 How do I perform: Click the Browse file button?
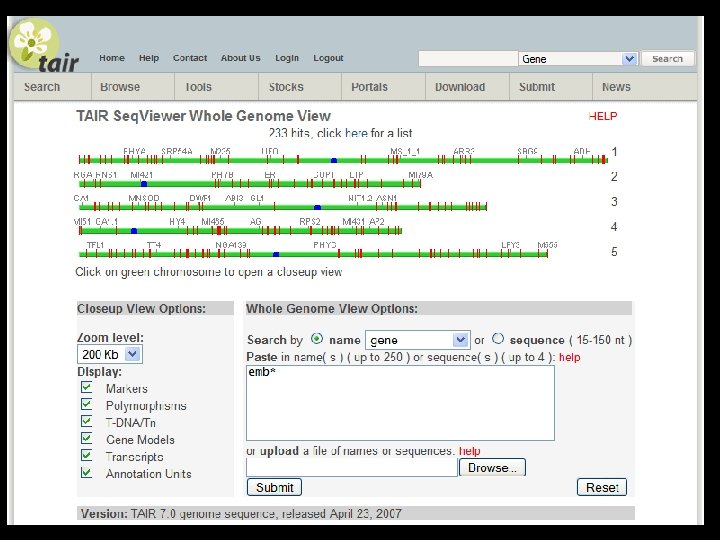492,467
